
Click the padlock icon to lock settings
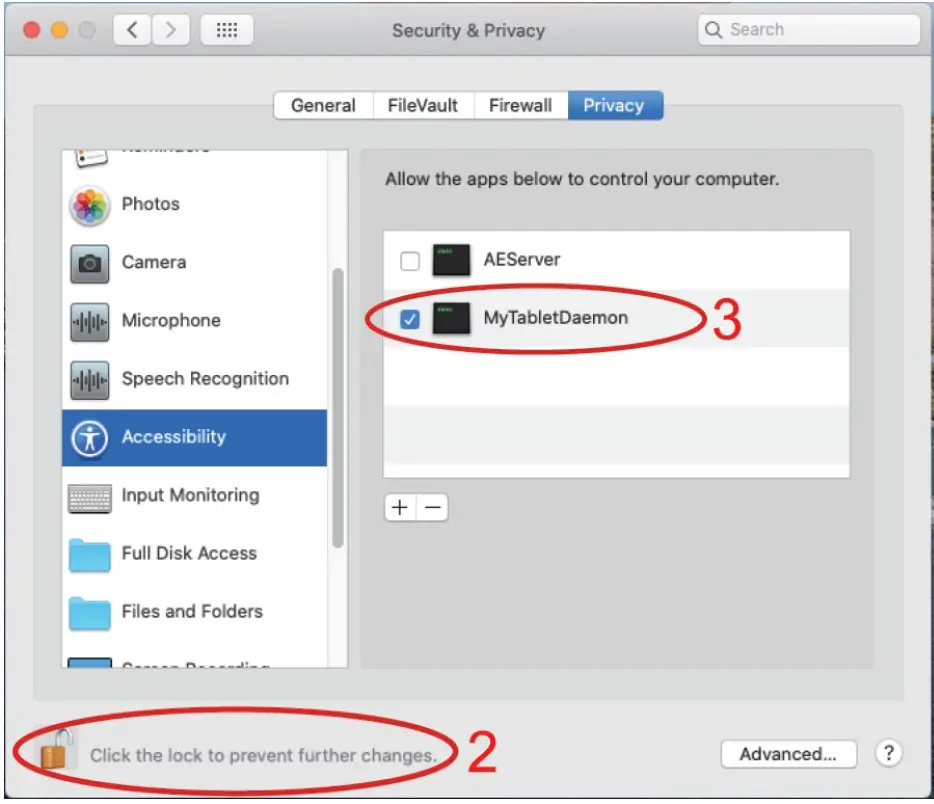[x=56, y=749]
